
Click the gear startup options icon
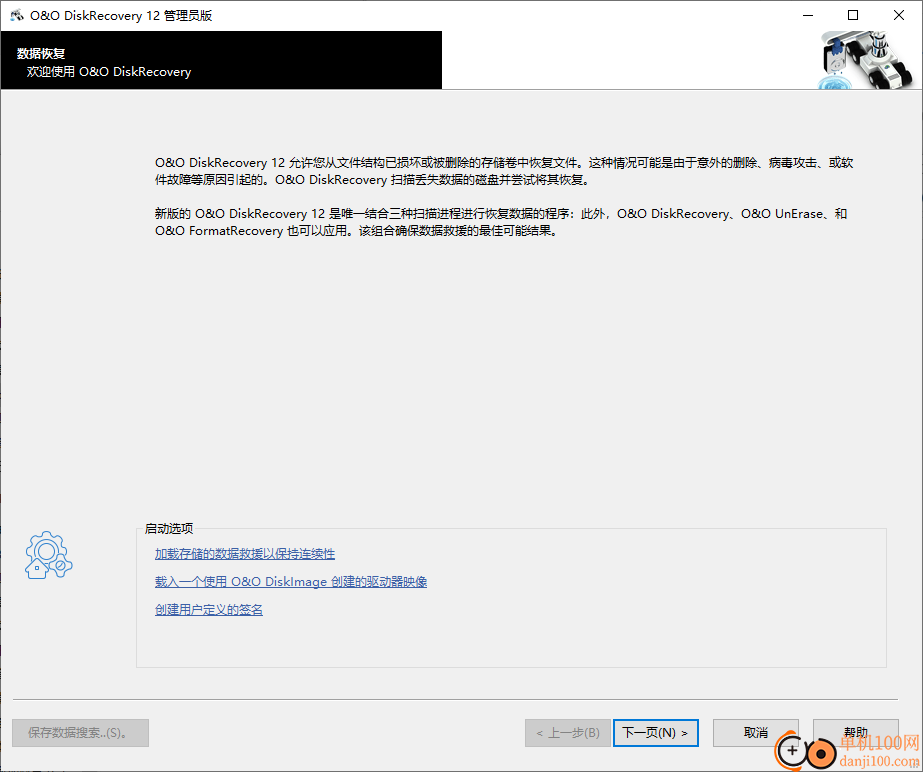click(48, 555)
